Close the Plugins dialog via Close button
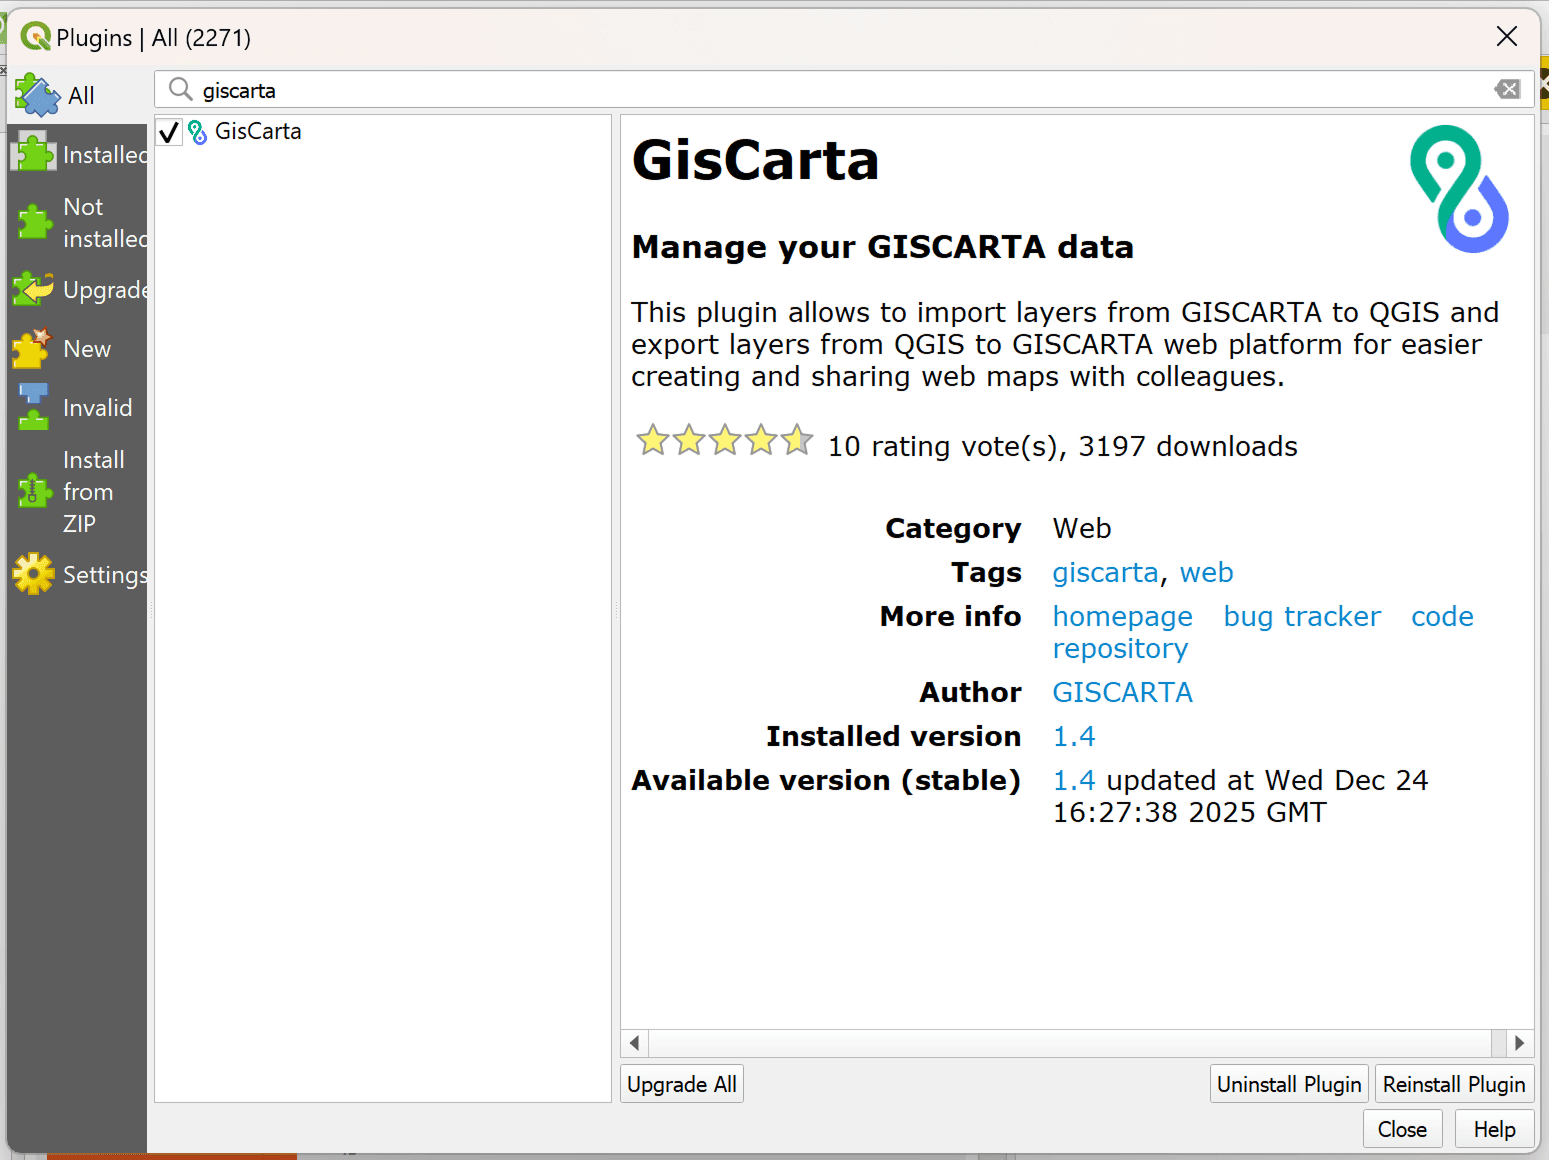The height and width of the screenshot is (1160, 1549). [x=1402, y=1130]
